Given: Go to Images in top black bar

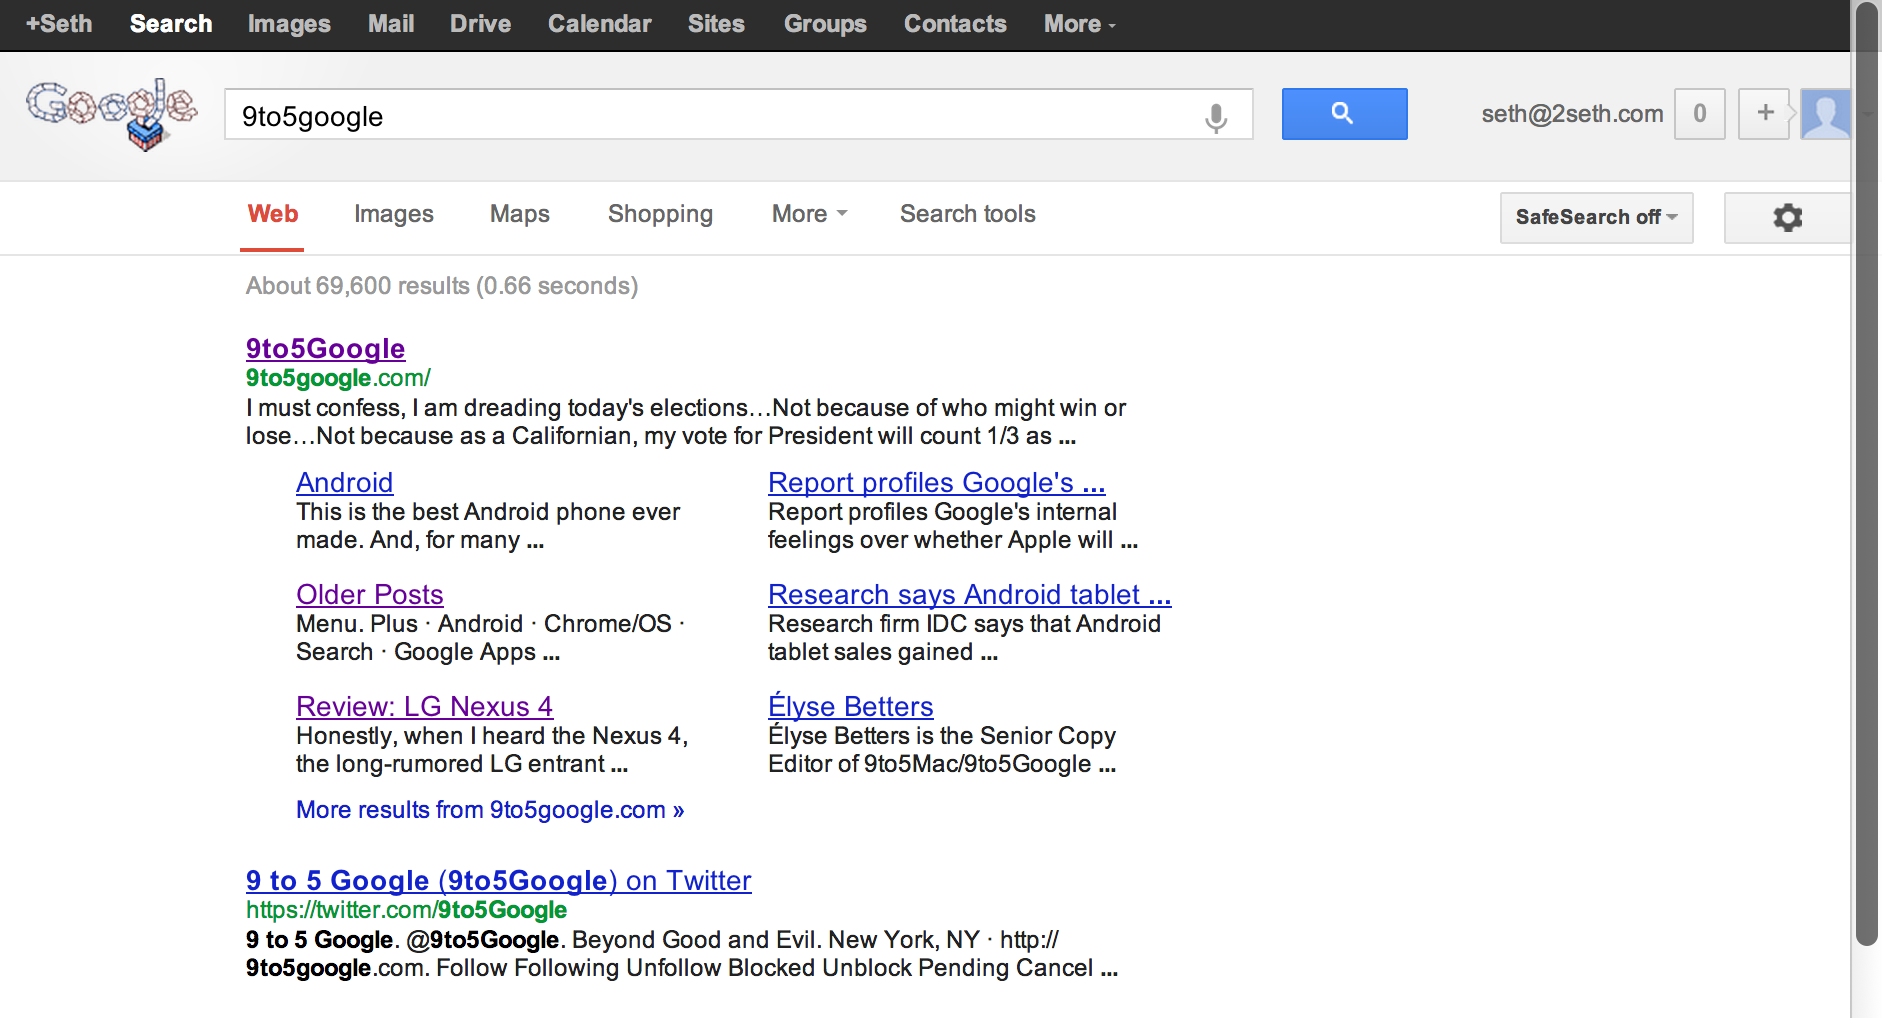Looking at the screenshot, I should [x=289, y=24].
